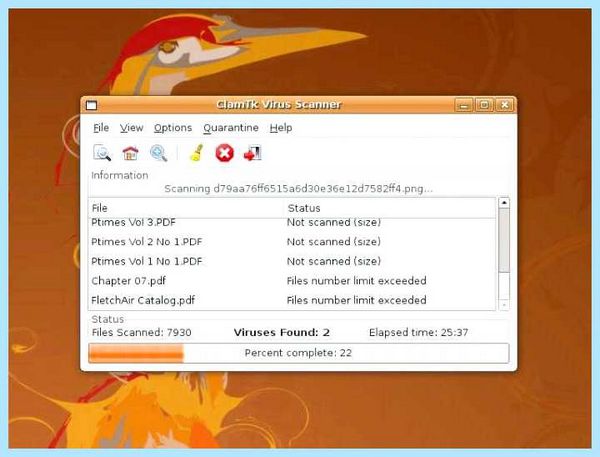This screenshot has width=600, height=457.
Task: Click the File column header
Action: 187,208
